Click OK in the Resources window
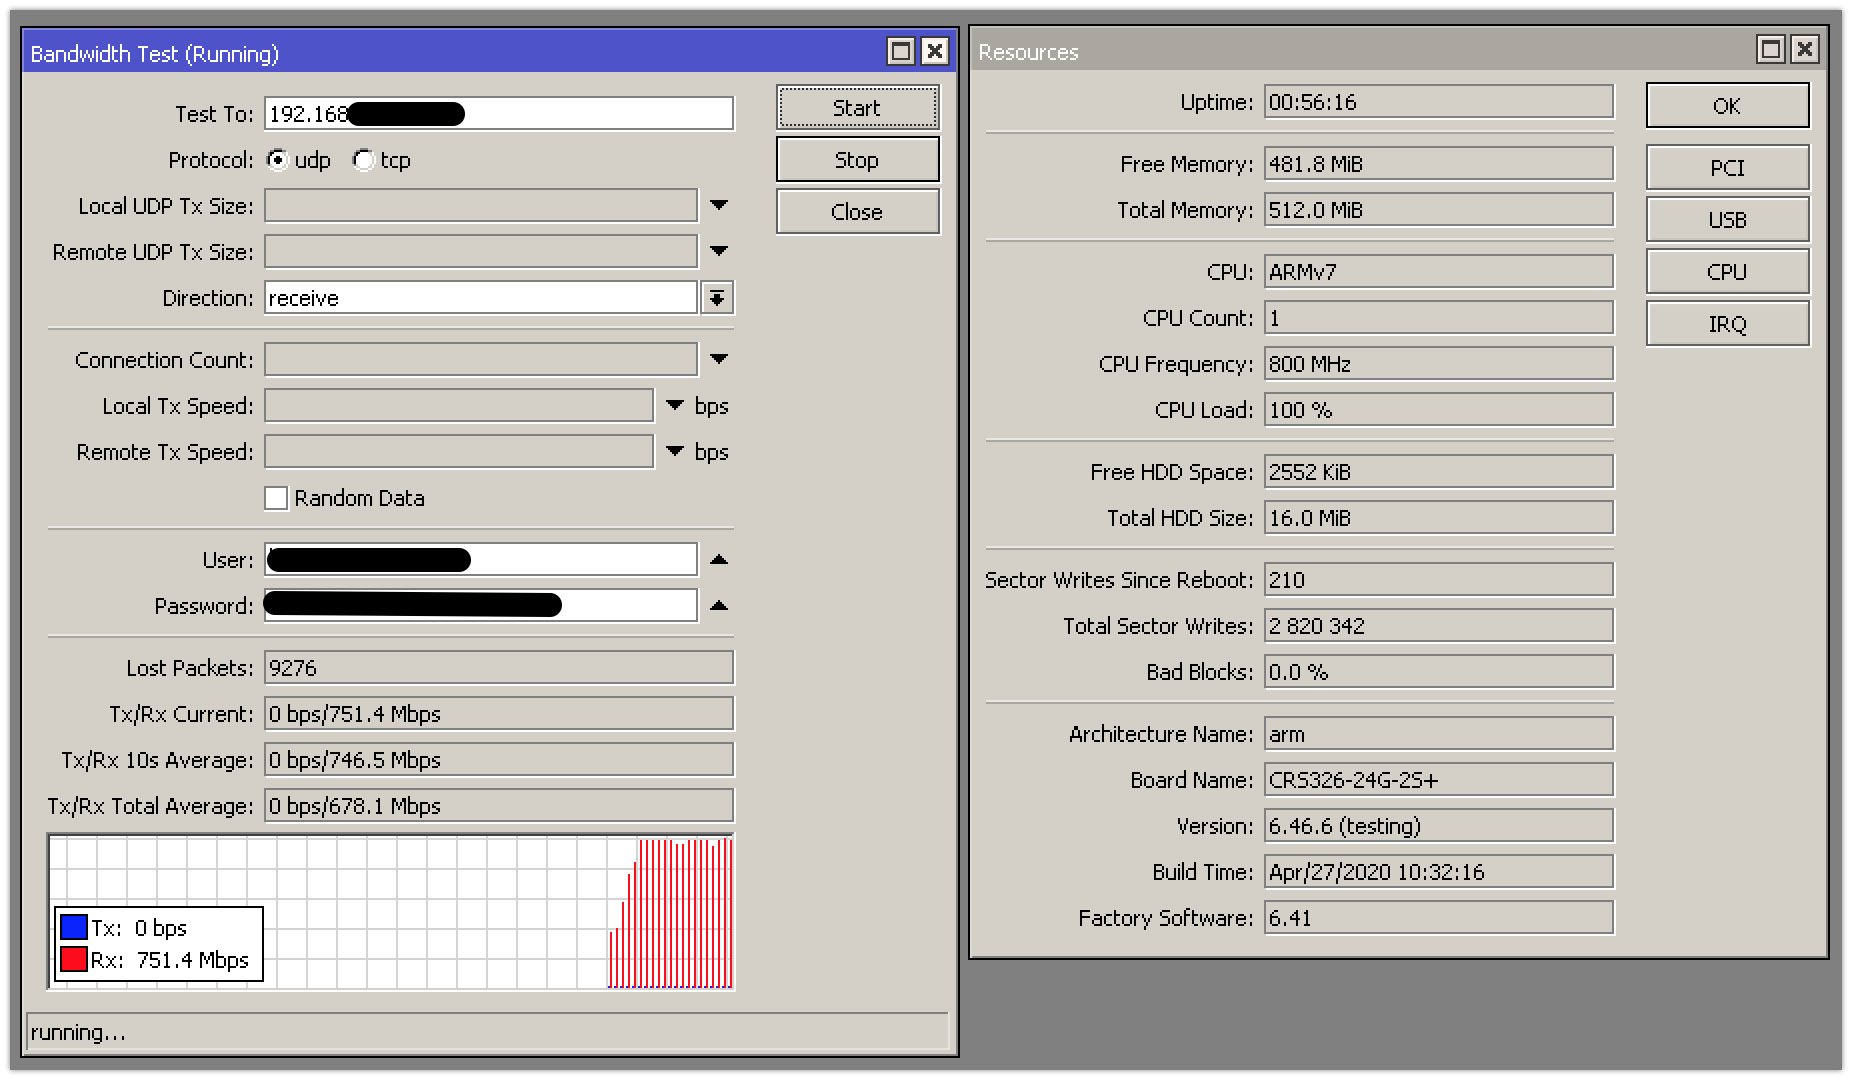The height and width of the screenshot is (1080, 1852). point(1727,106)
